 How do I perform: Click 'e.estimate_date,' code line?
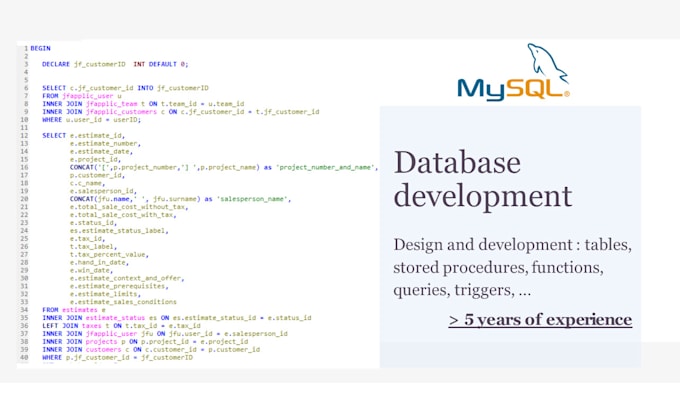101,151
